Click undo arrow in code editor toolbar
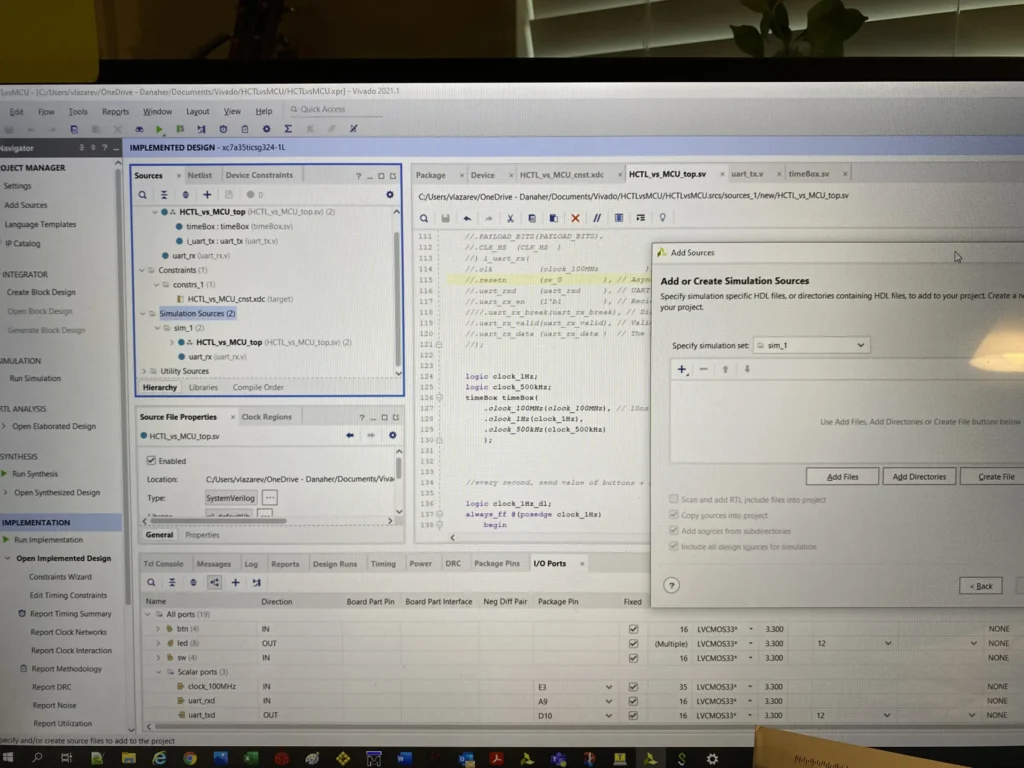Screen dimensions: 1024x768 pos(467,218)
